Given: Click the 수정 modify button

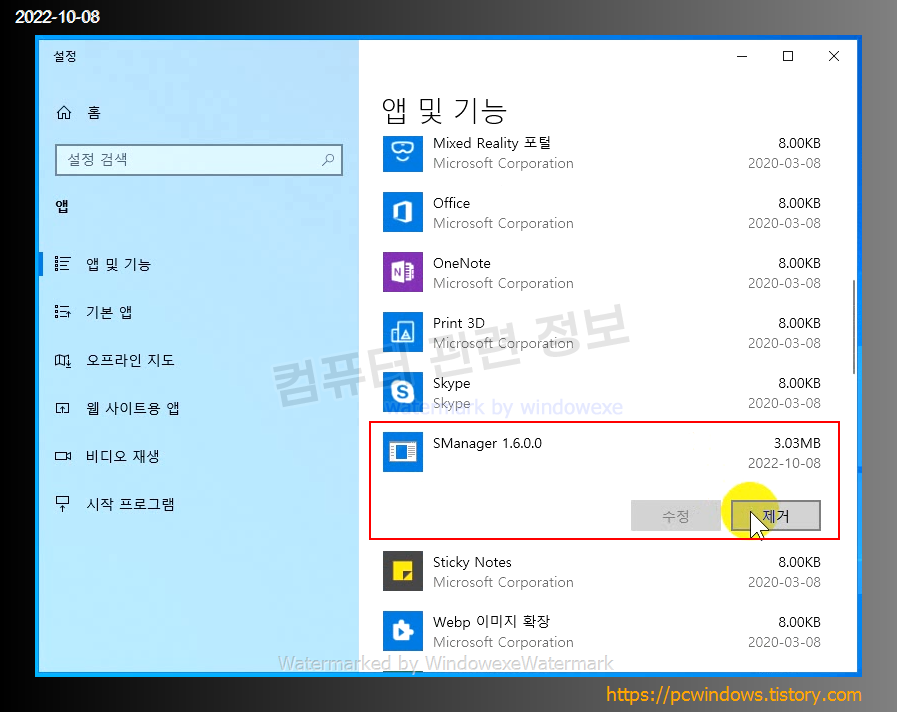Looking at the screenshot, I should pyautogui.click(x=676, y=516).
